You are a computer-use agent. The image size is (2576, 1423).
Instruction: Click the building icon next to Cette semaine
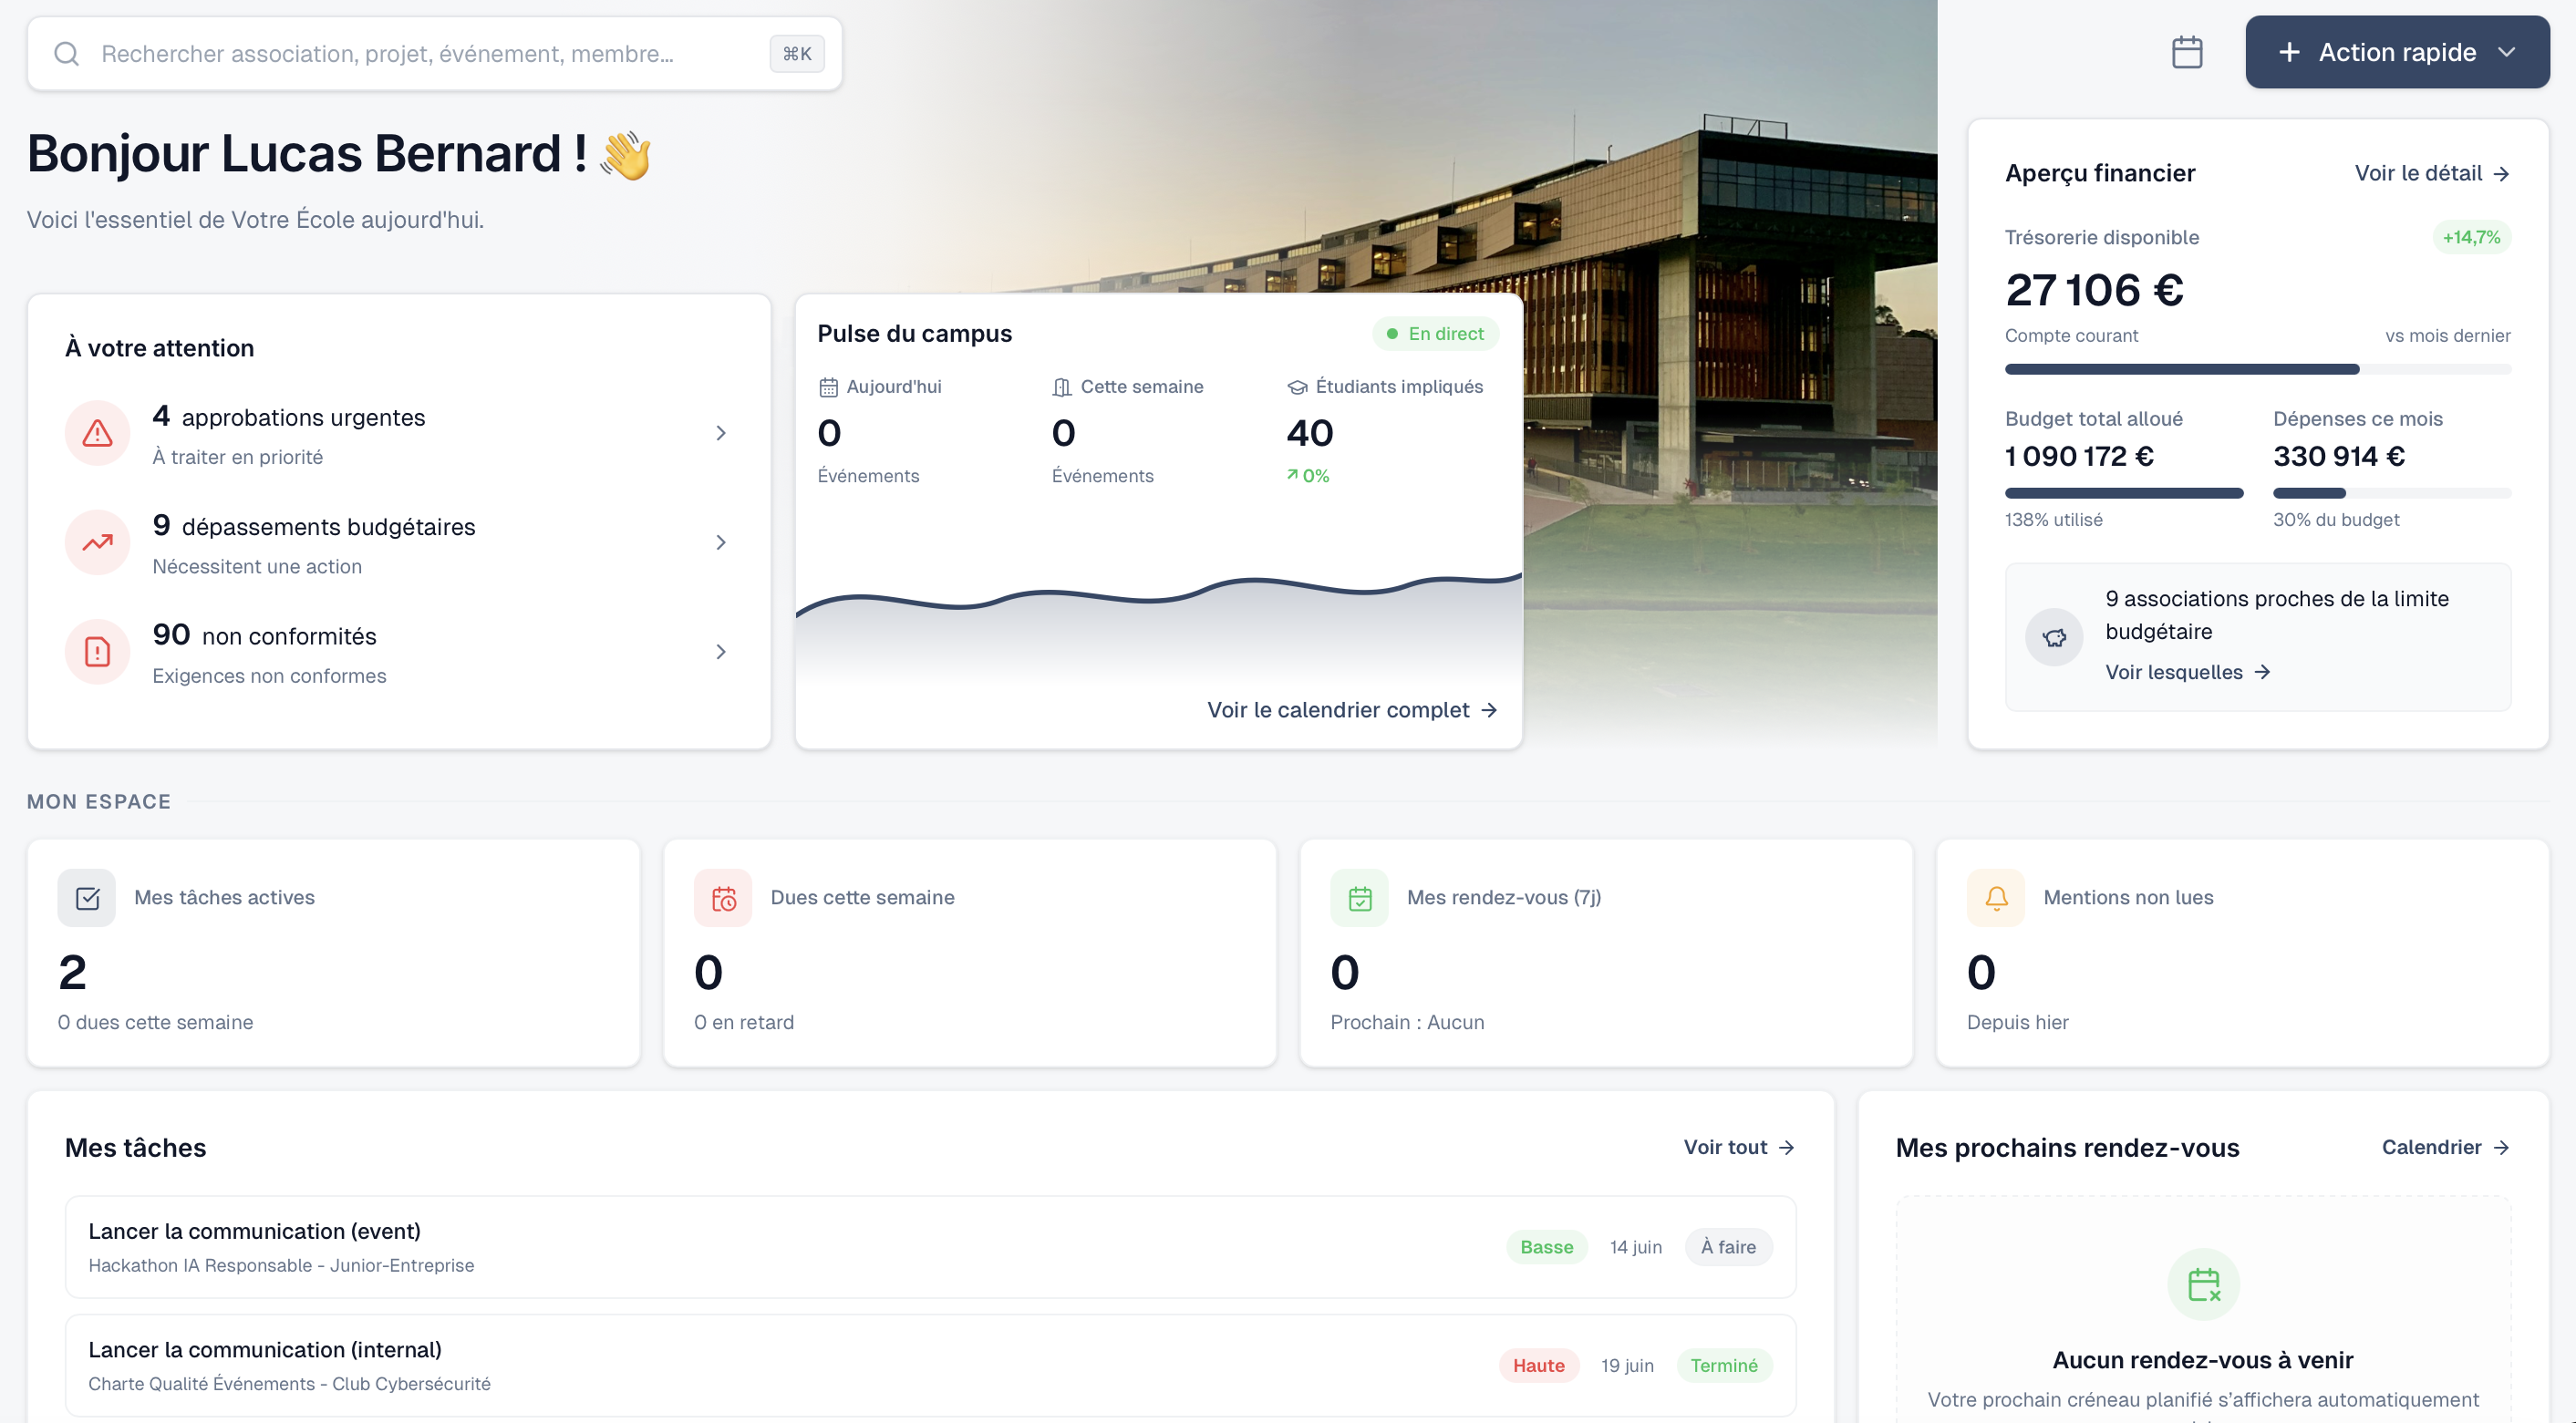tap(1062, 387)
